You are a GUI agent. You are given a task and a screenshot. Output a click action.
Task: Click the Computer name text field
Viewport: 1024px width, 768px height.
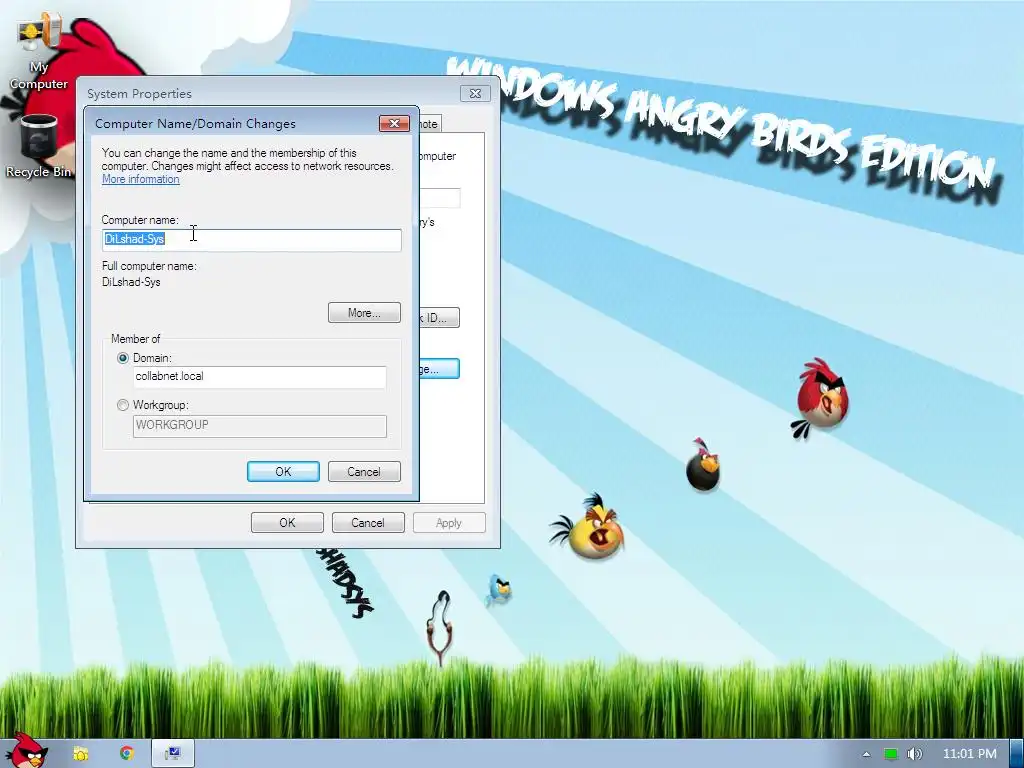click(251, 240)
